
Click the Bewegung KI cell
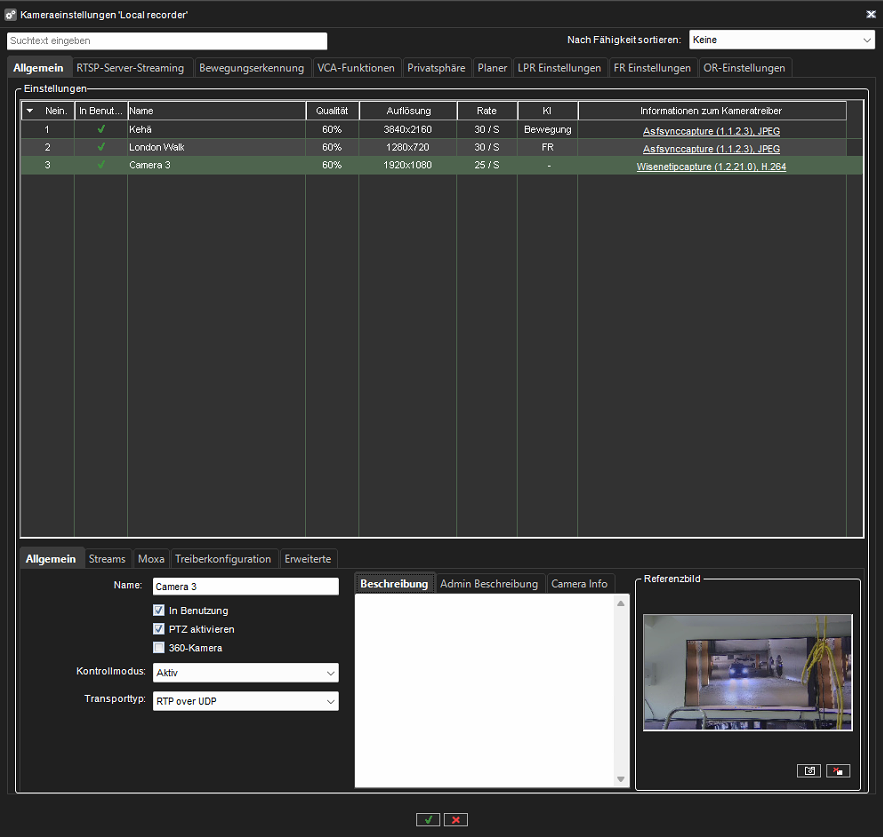[x=547, y=130]
